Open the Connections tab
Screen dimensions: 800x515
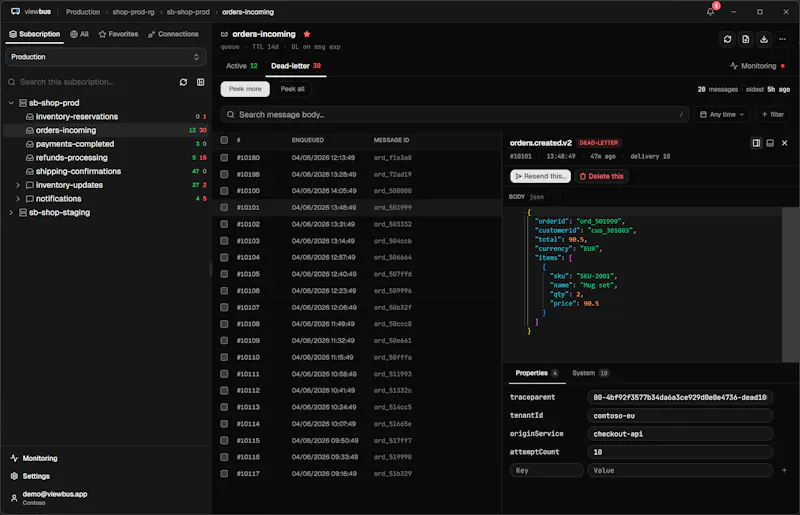click(173, 34)
